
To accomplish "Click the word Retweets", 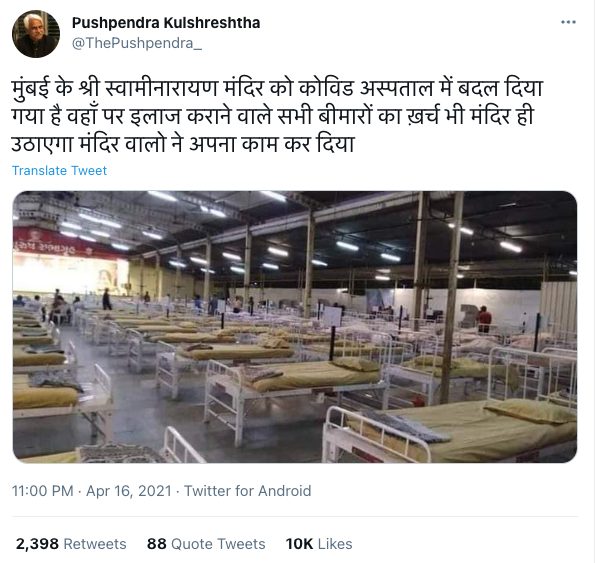I will point(95,544).
